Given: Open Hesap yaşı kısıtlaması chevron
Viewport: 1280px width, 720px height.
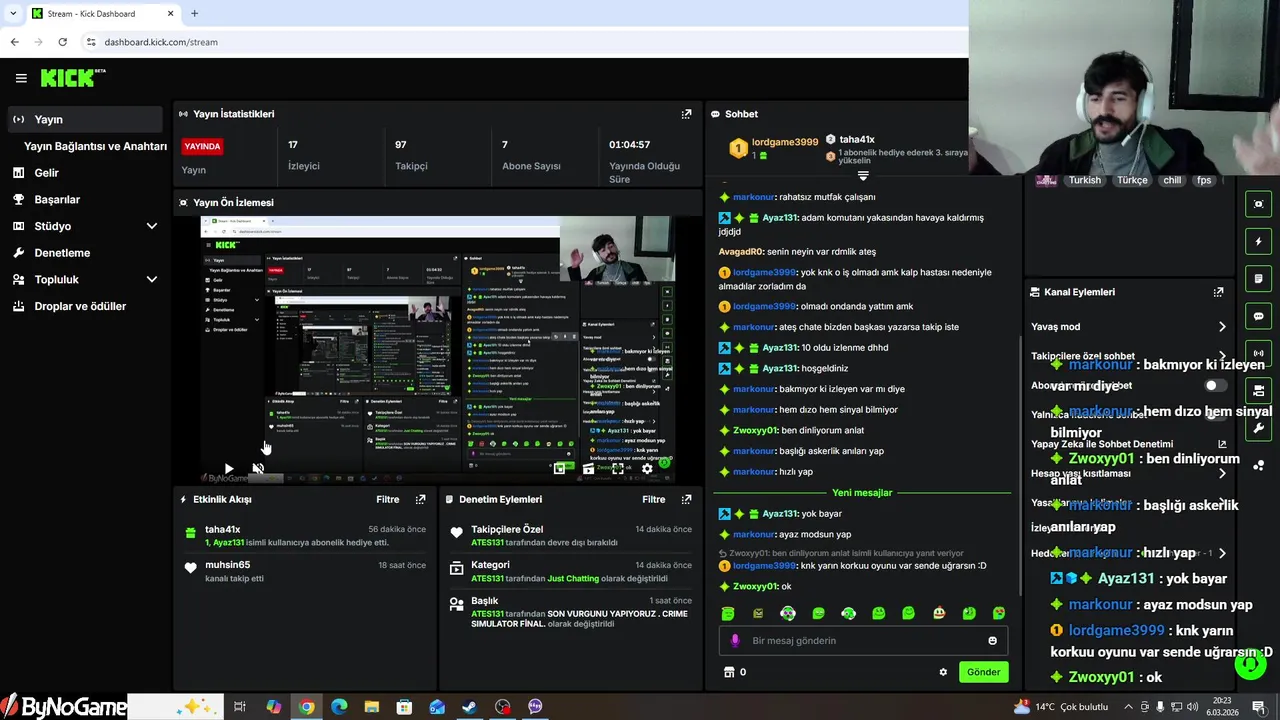Looking at the screenshot, I should click(x=1221, y=474).
